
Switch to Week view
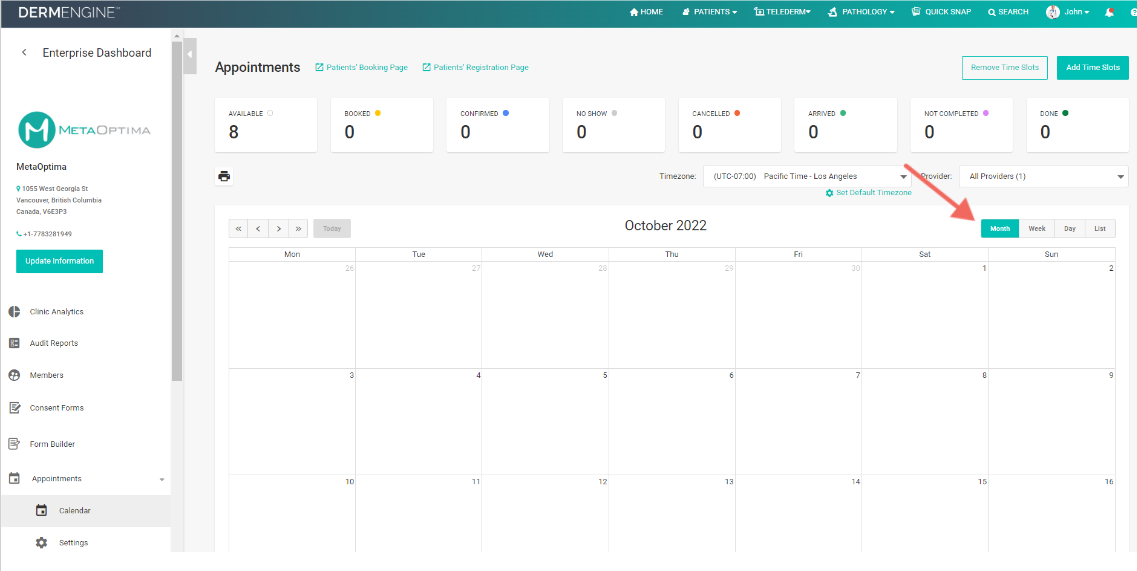pyautogui.click(x=1037, y=229)
